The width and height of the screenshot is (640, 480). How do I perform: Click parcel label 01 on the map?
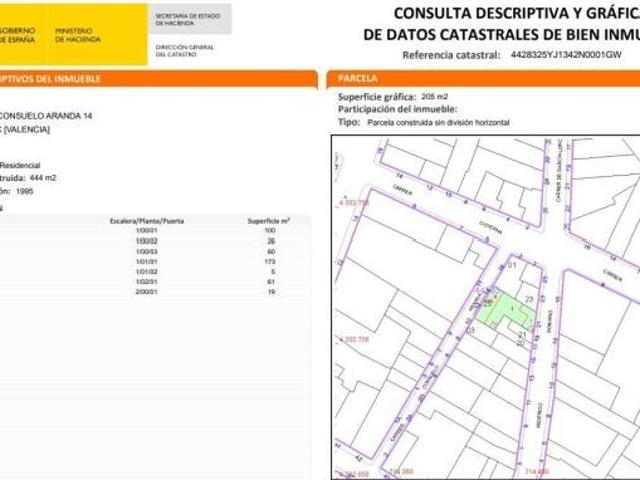point(511,265)
